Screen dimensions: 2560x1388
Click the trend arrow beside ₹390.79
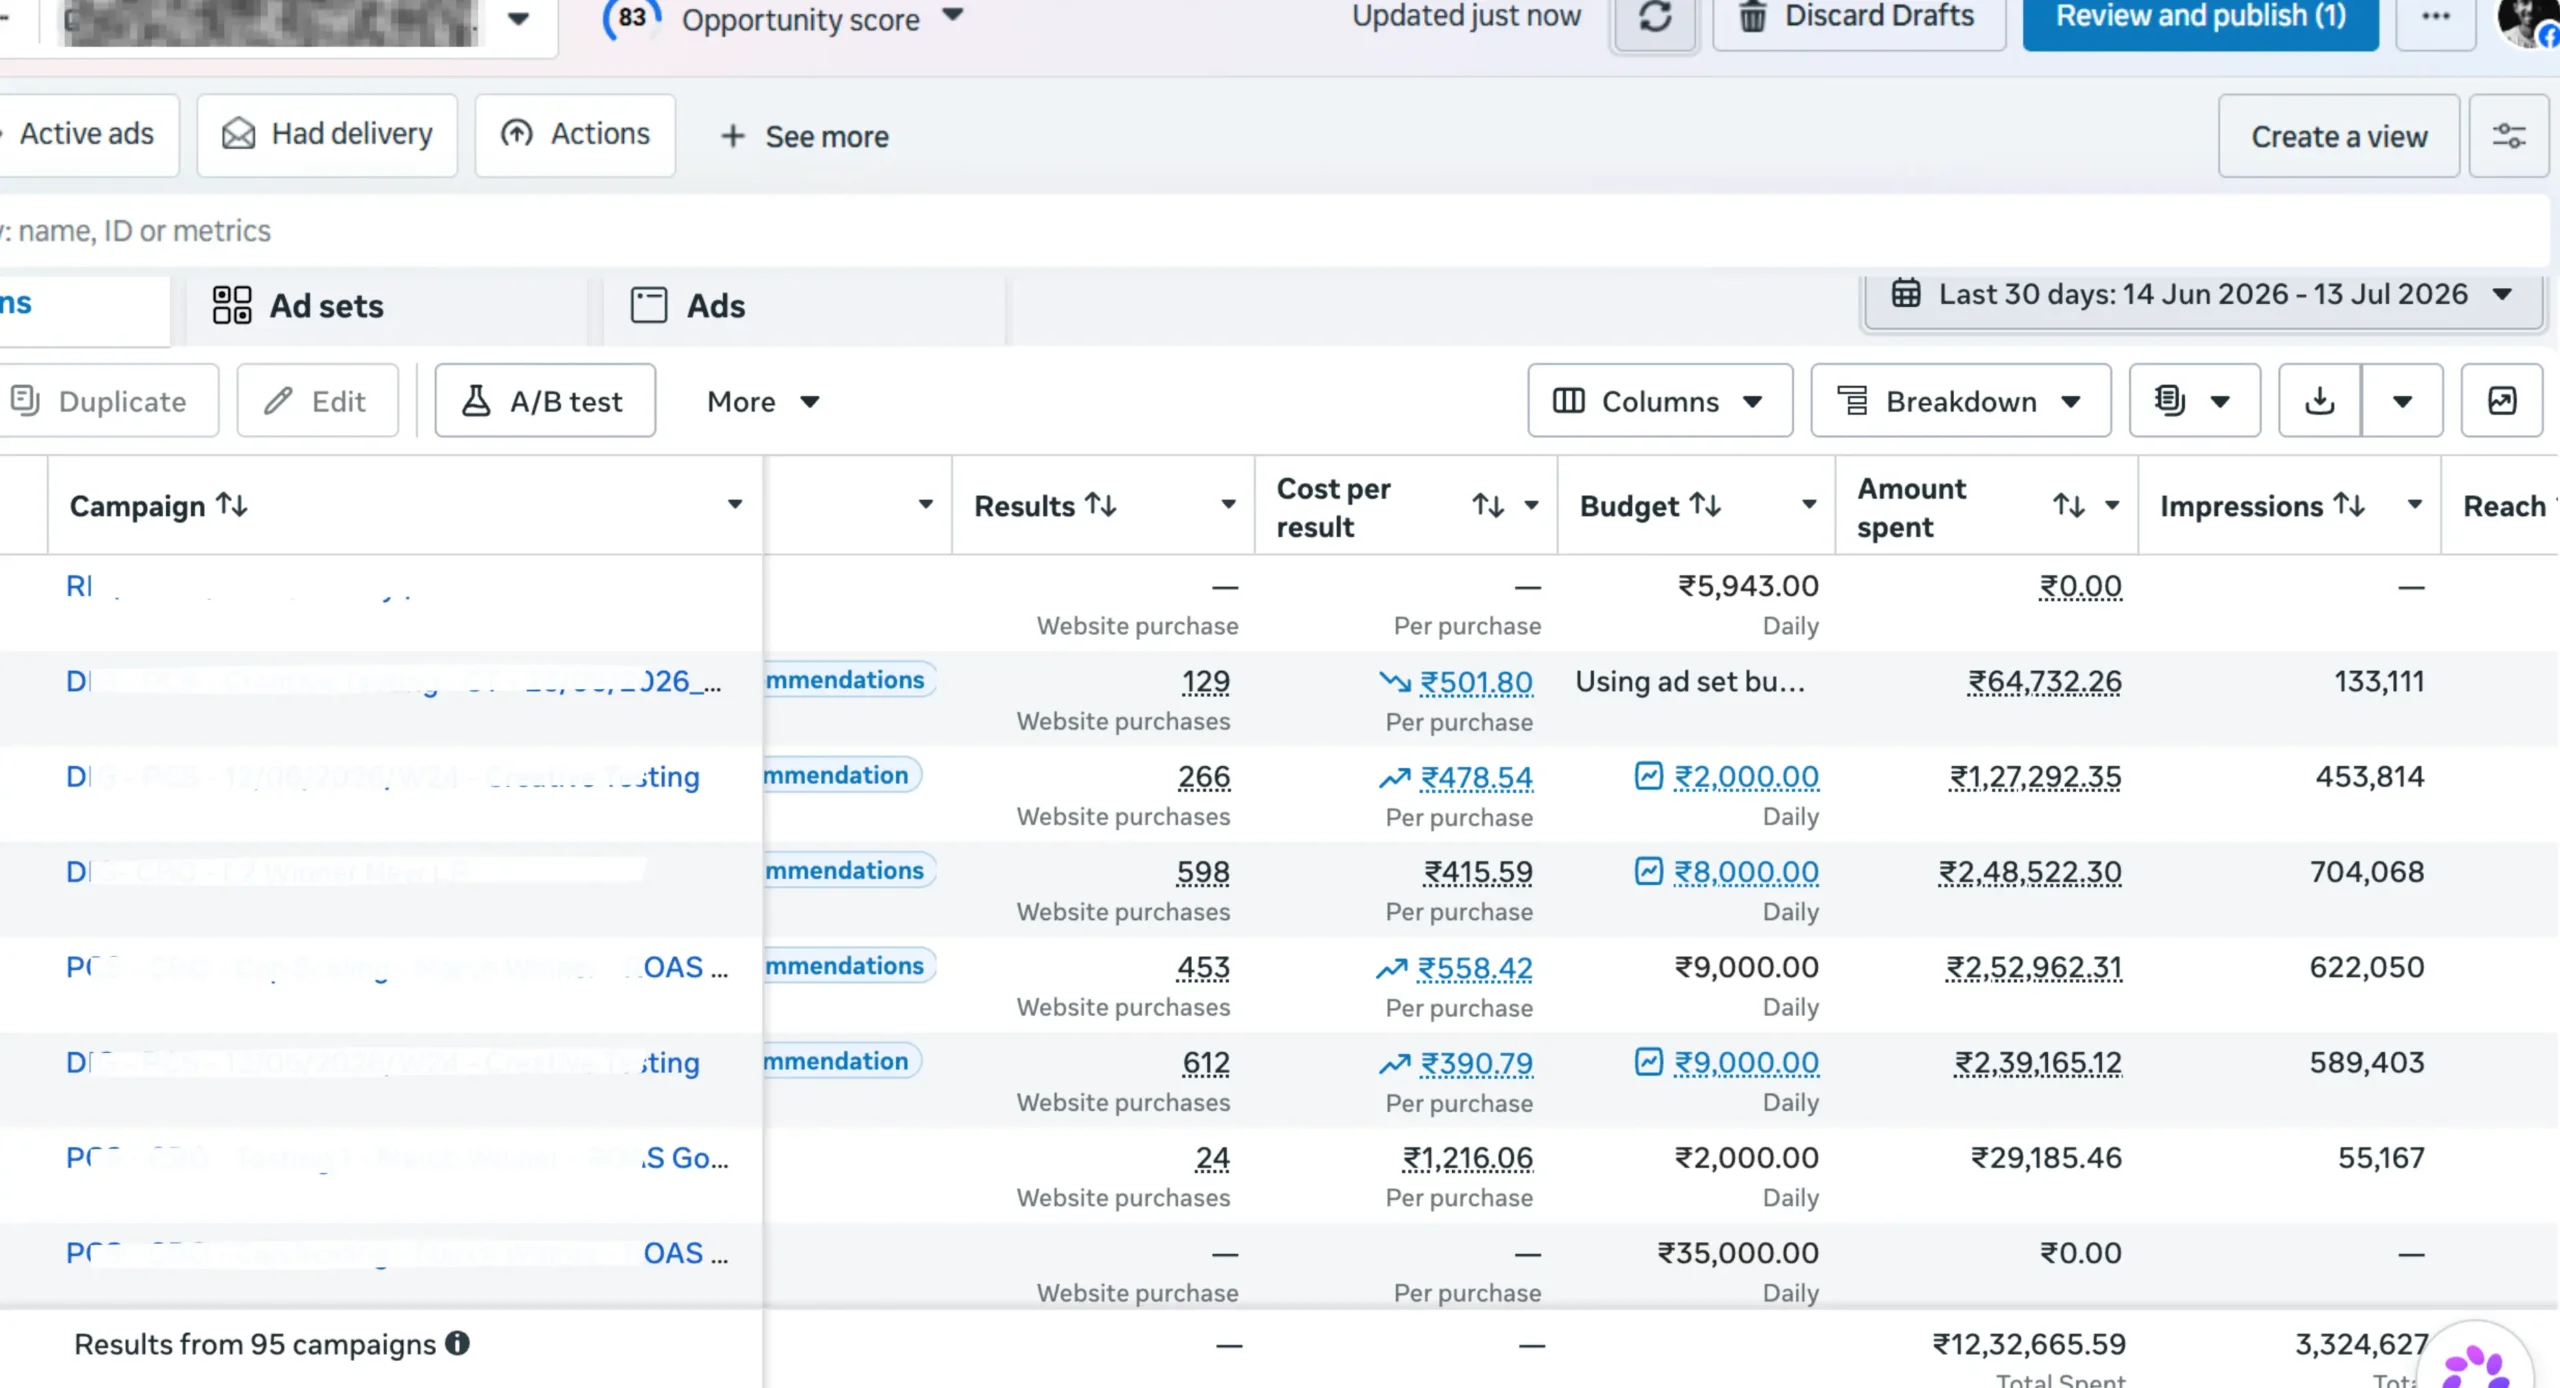click(x=1395, y=1063)
